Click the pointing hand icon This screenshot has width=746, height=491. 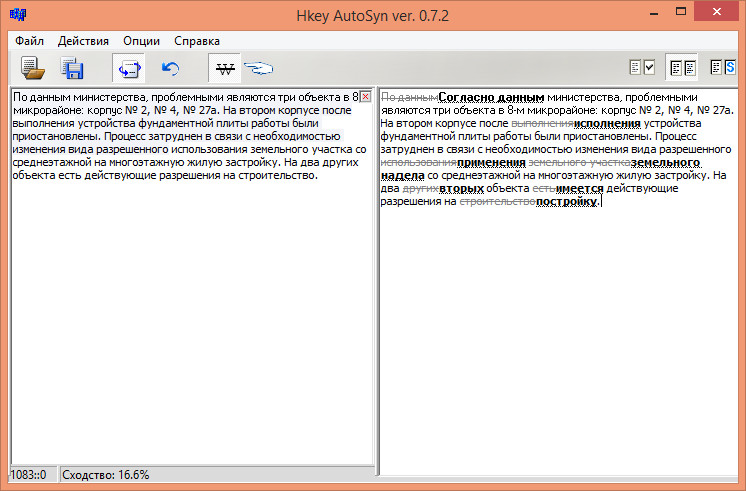[260, 69]
